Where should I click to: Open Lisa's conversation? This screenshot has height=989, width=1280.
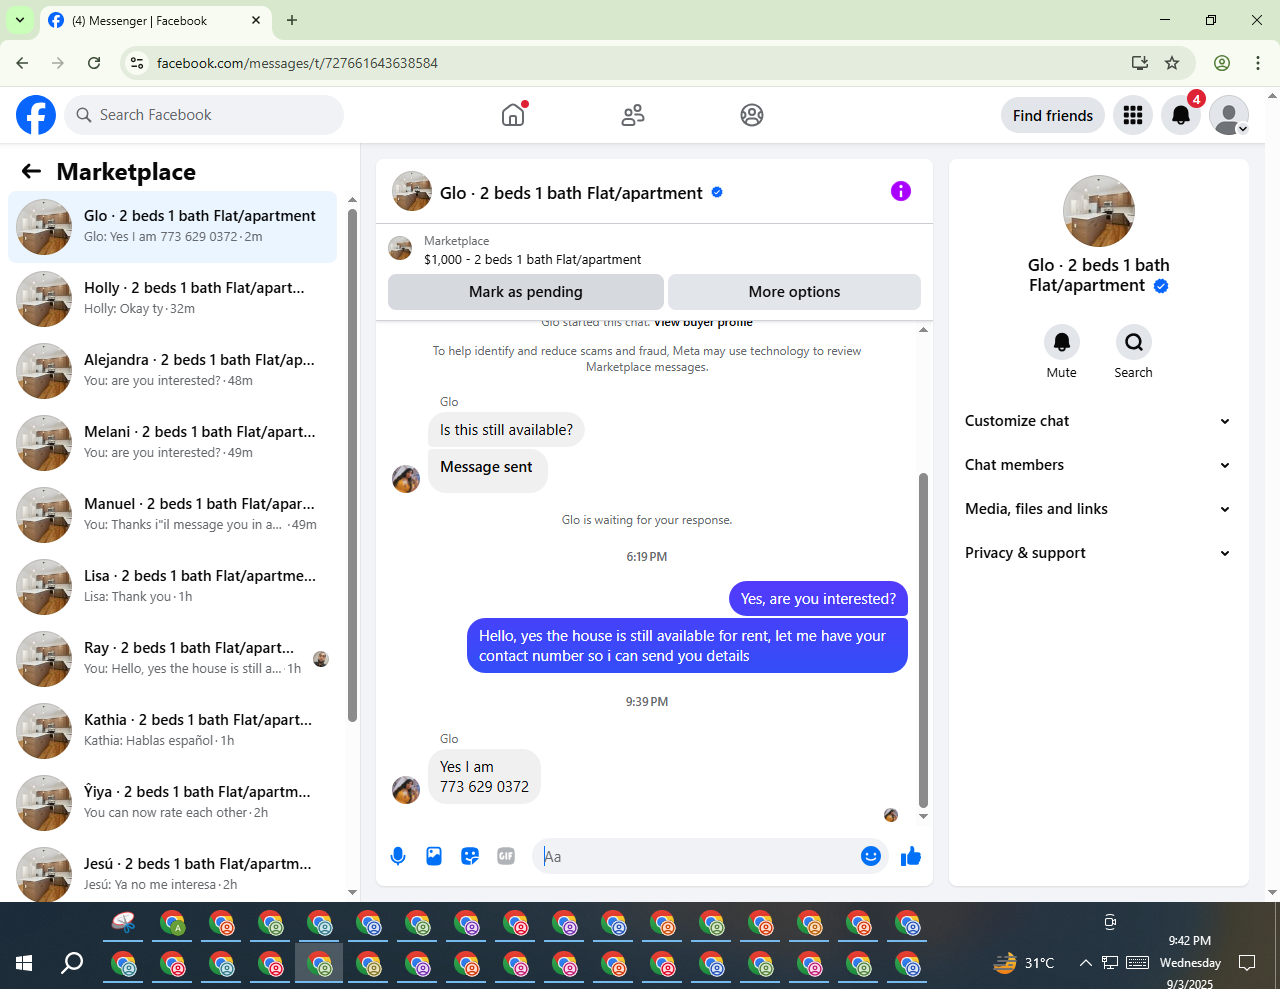[x=172, y=586]
